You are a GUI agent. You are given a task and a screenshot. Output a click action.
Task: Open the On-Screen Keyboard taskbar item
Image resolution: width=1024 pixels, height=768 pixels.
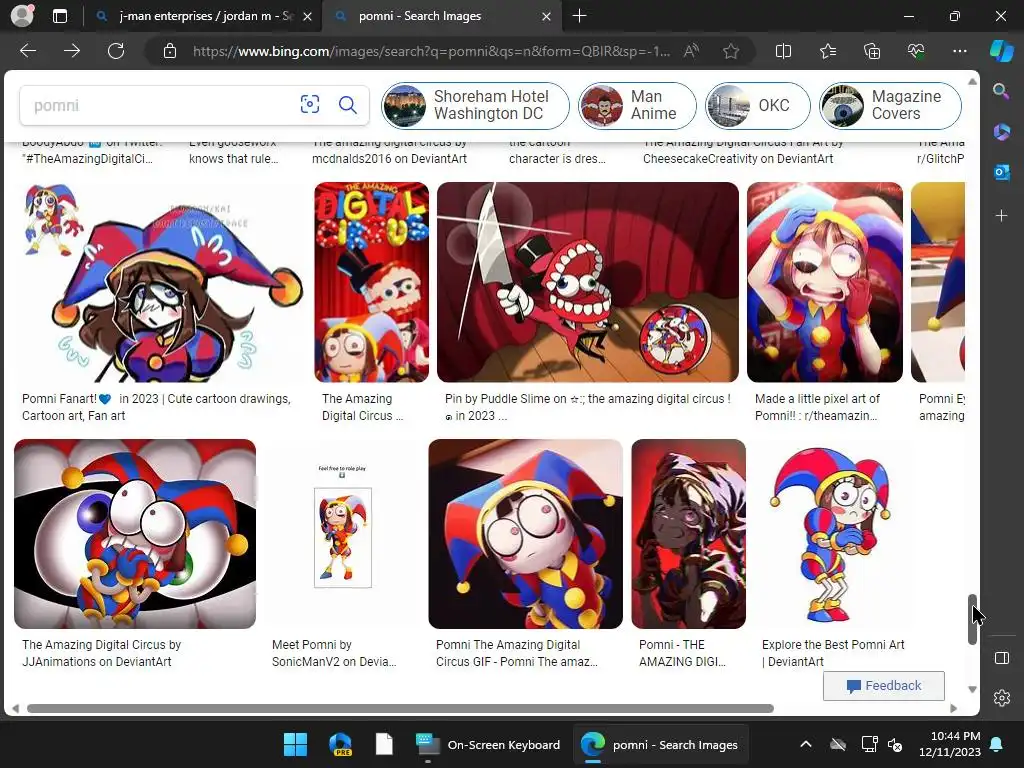[488, 744]
